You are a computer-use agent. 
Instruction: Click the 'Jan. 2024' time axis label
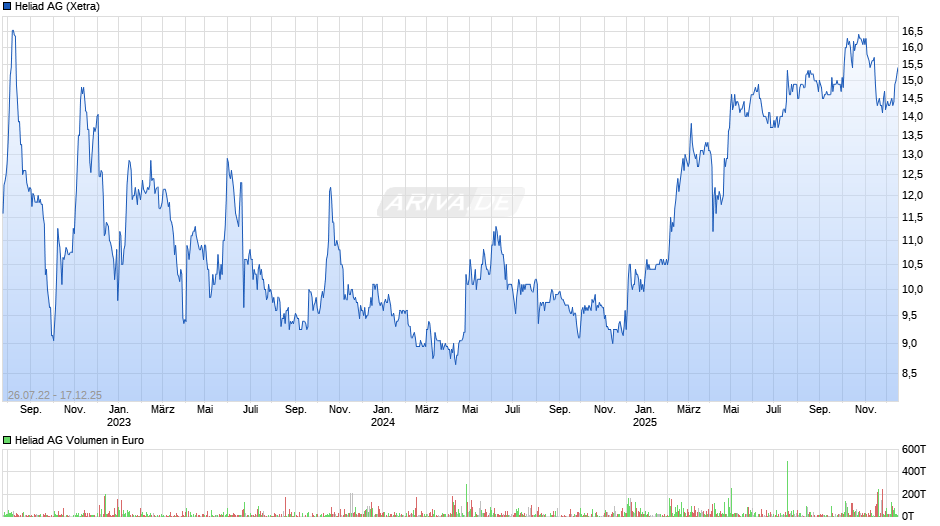point(382,416)
